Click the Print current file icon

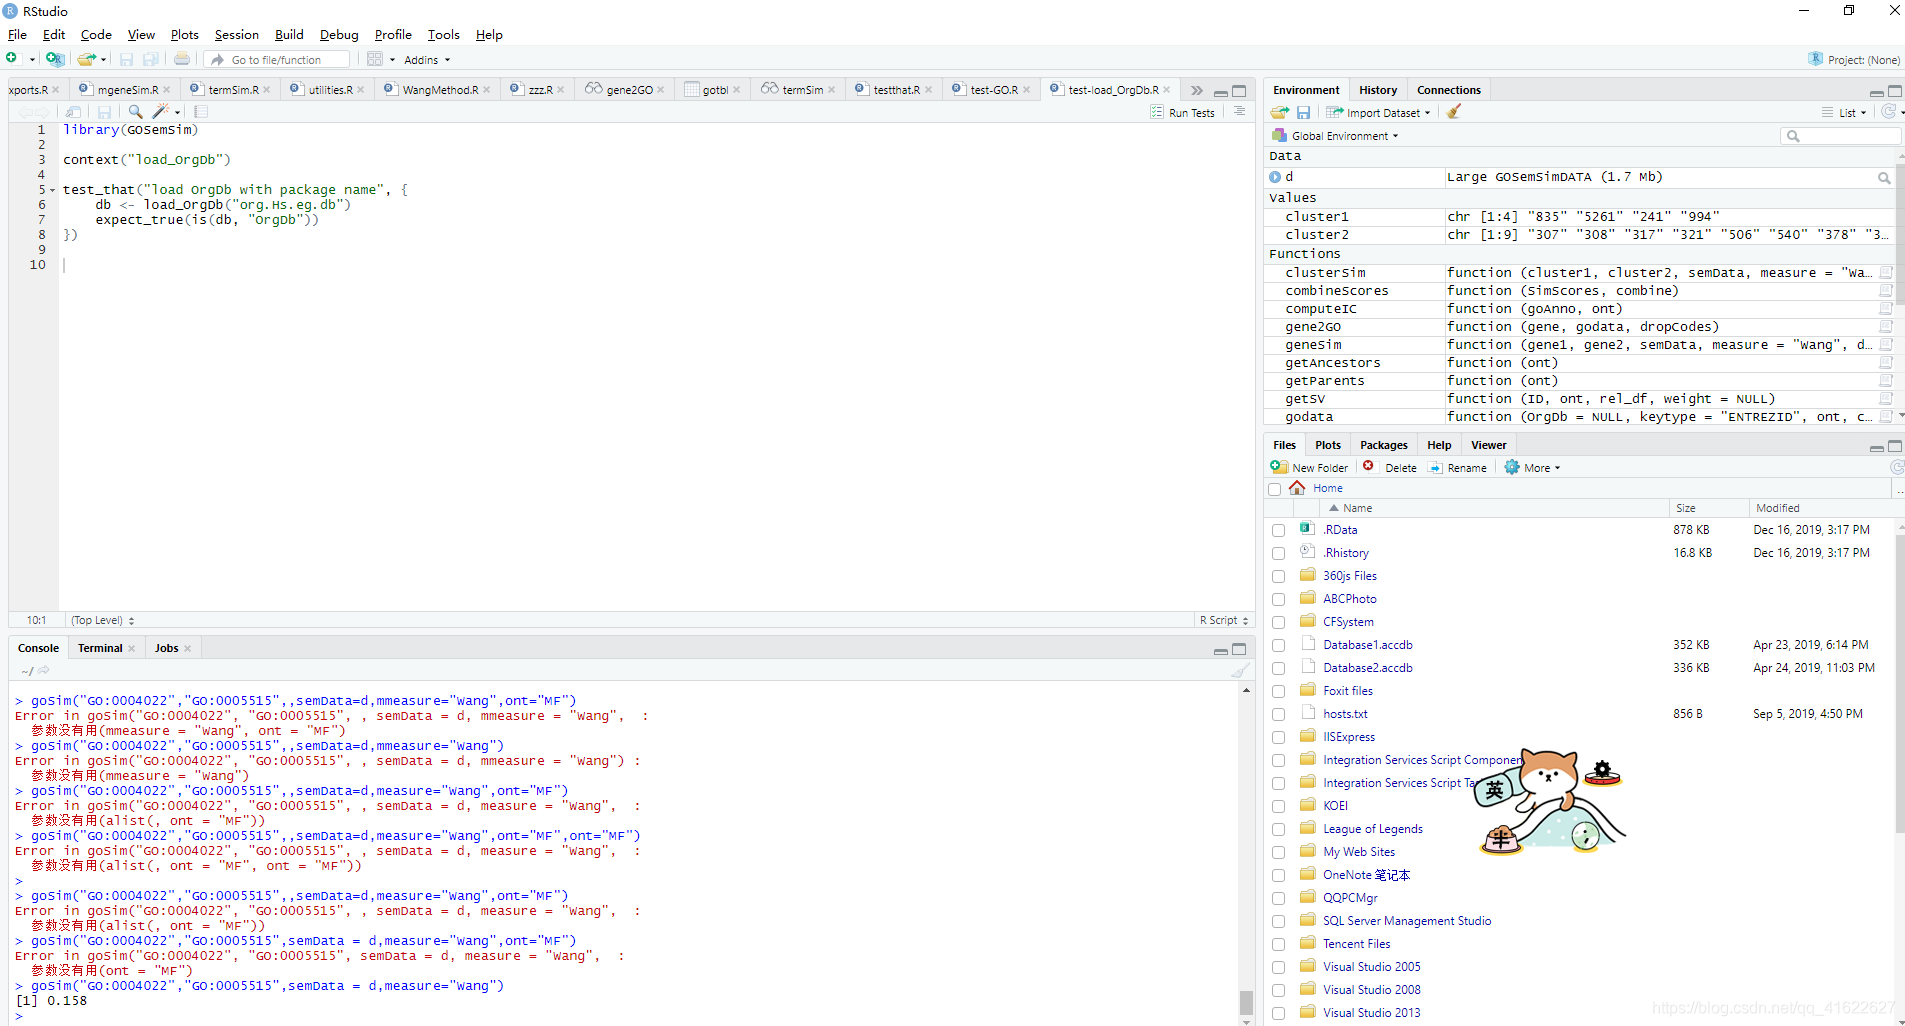(182, 59)
